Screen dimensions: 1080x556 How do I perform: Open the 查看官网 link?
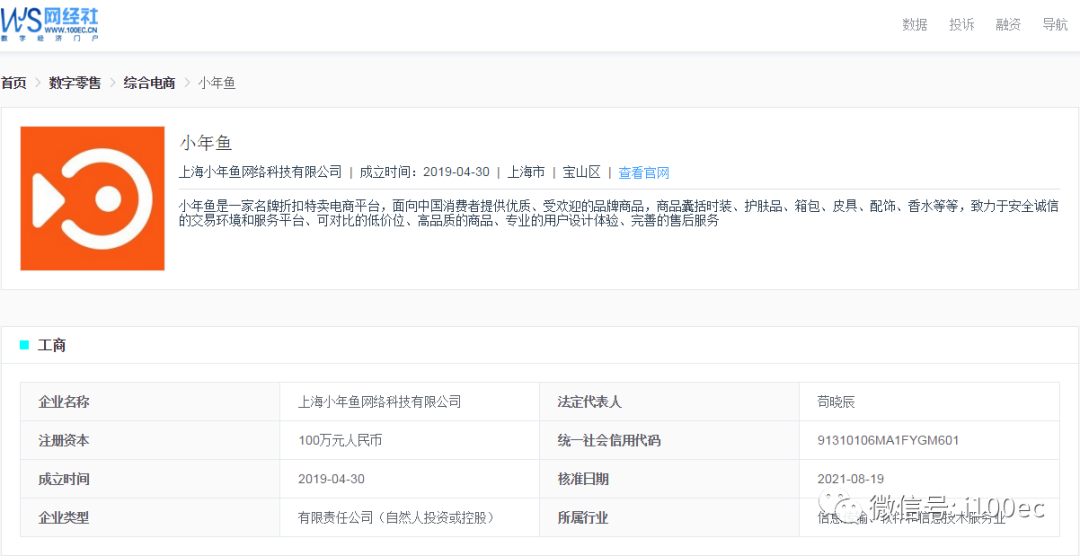click(644, 173)
